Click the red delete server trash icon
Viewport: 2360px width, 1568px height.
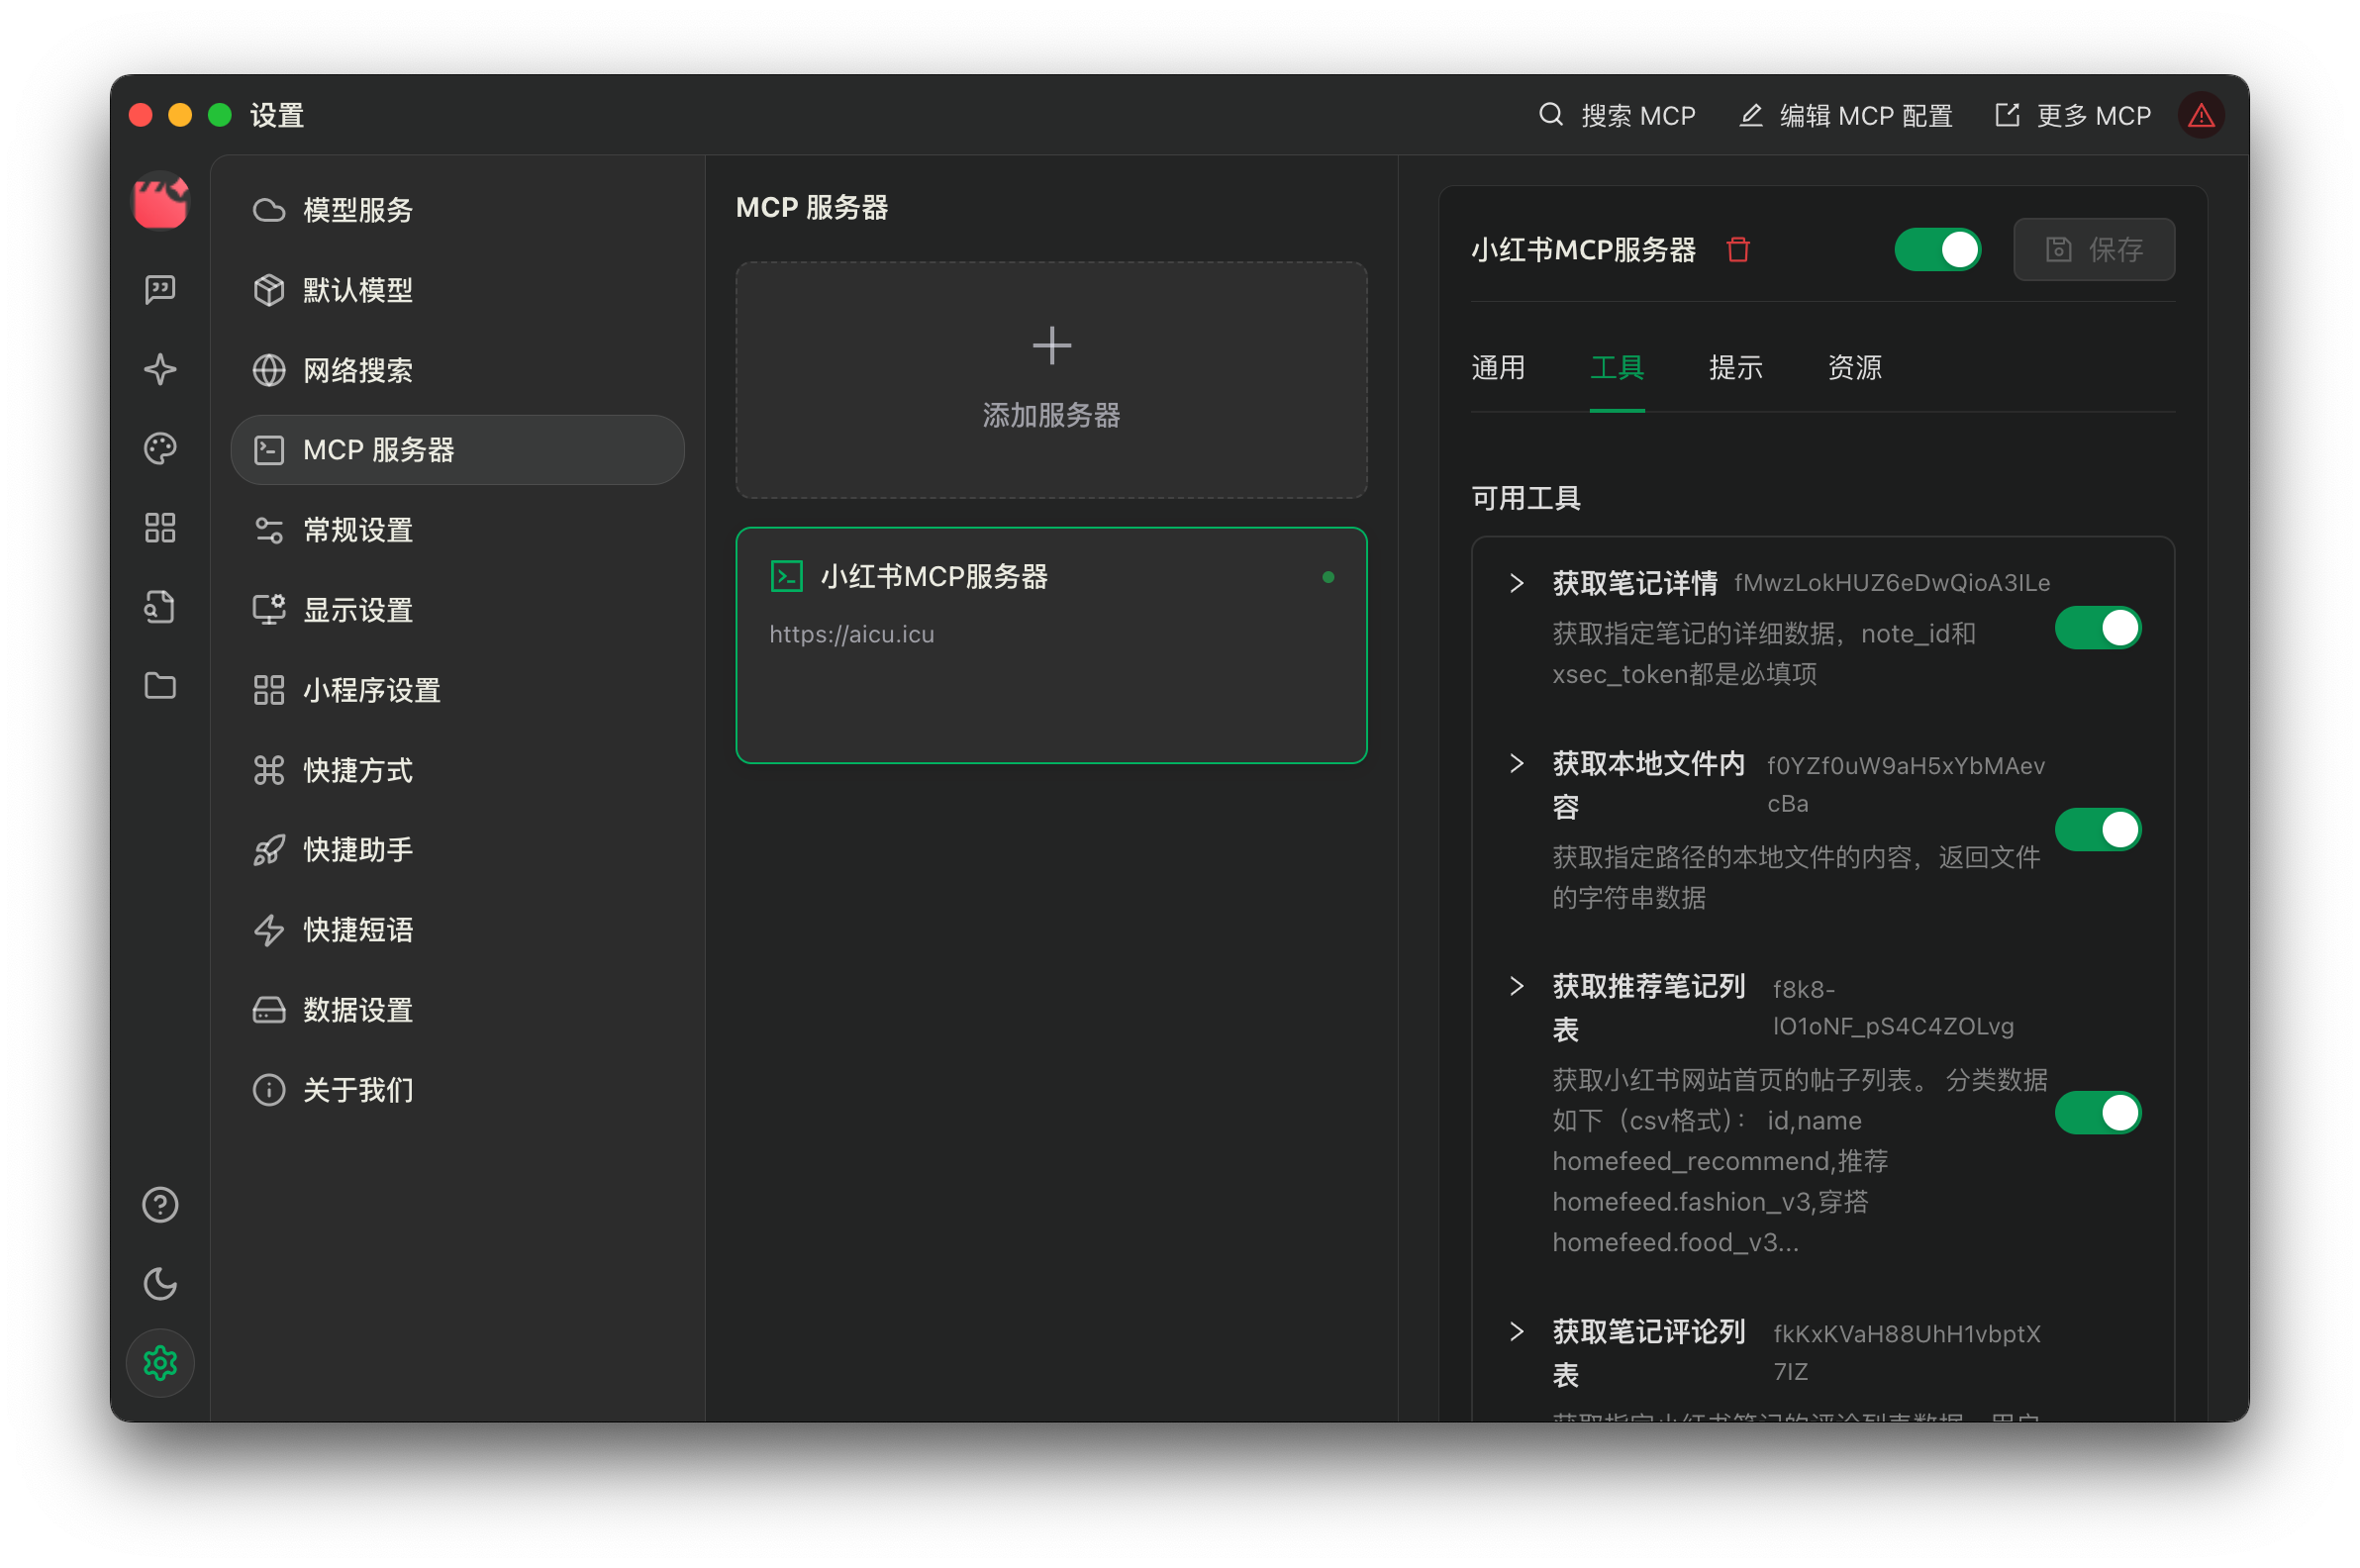[x=1738, y=249]
